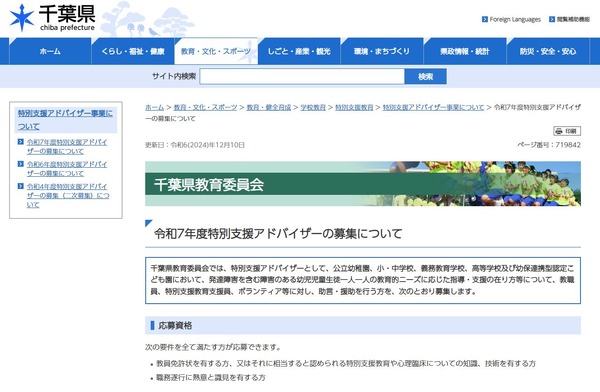Screen dimensions: 600x392
Task: Click 教育・文化・スポーツ breadcrumb link
Action: click(205, 108)
